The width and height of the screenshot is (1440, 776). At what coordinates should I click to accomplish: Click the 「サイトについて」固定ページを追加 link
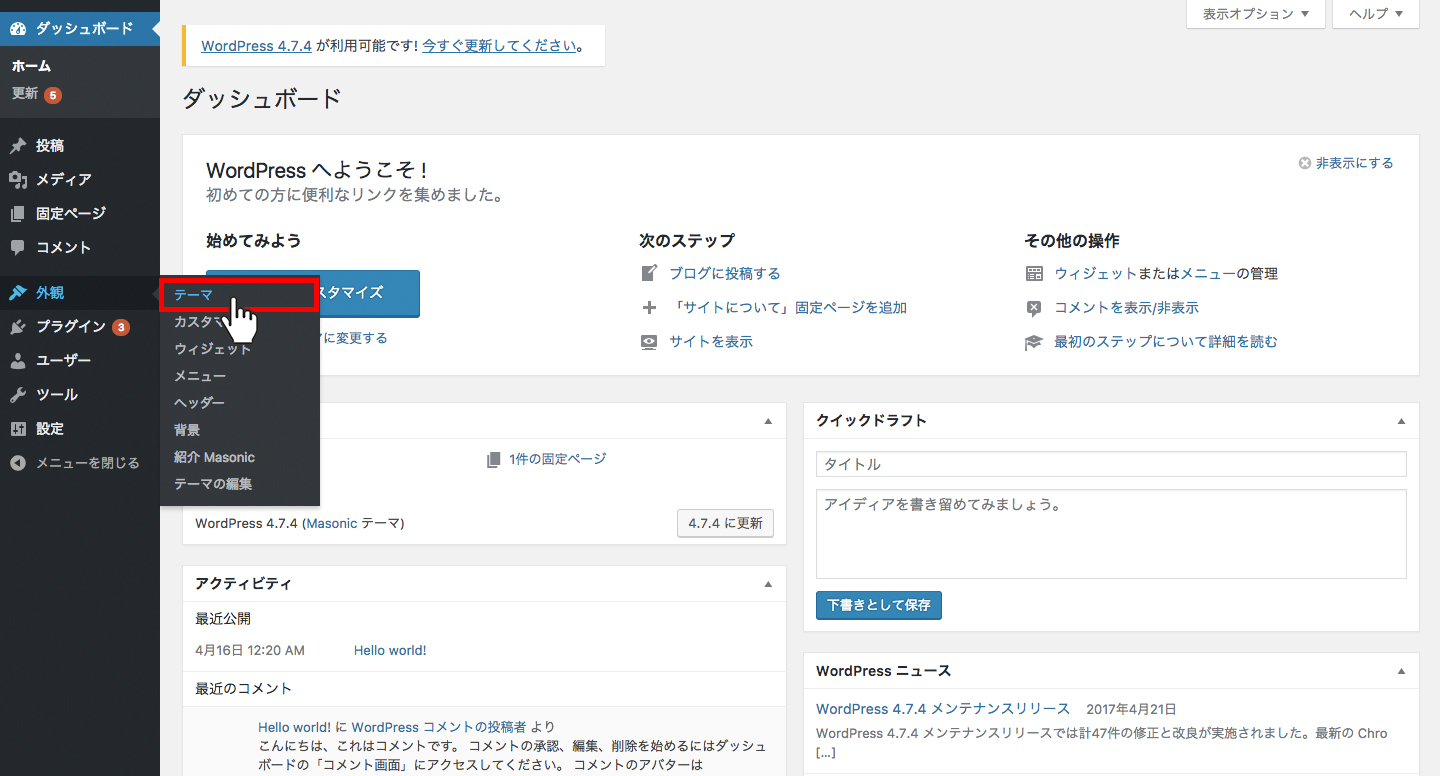(788, 308)
